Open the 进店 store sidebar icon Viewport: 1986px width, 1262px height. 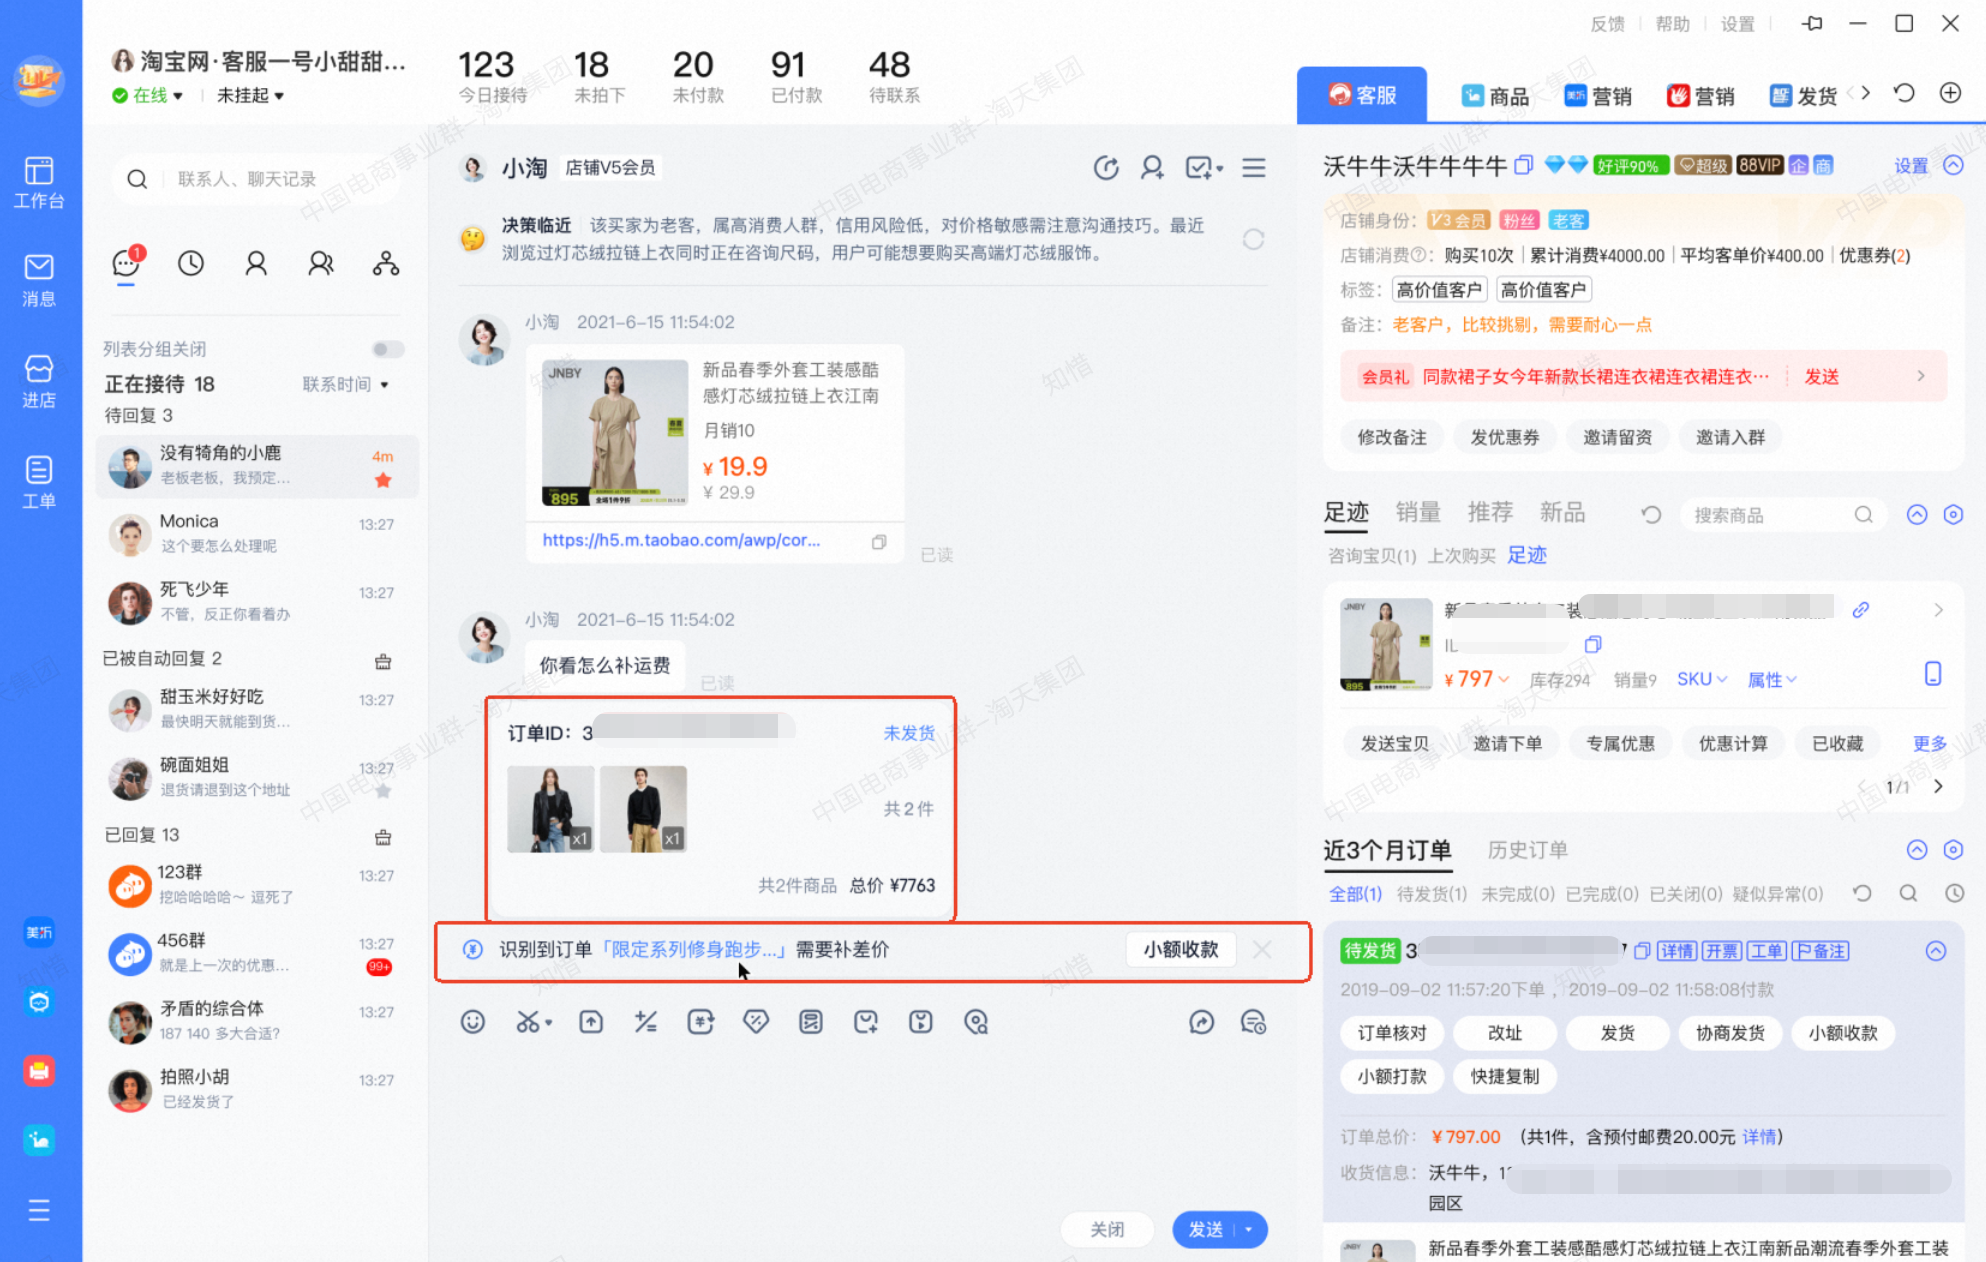point(39,381)
